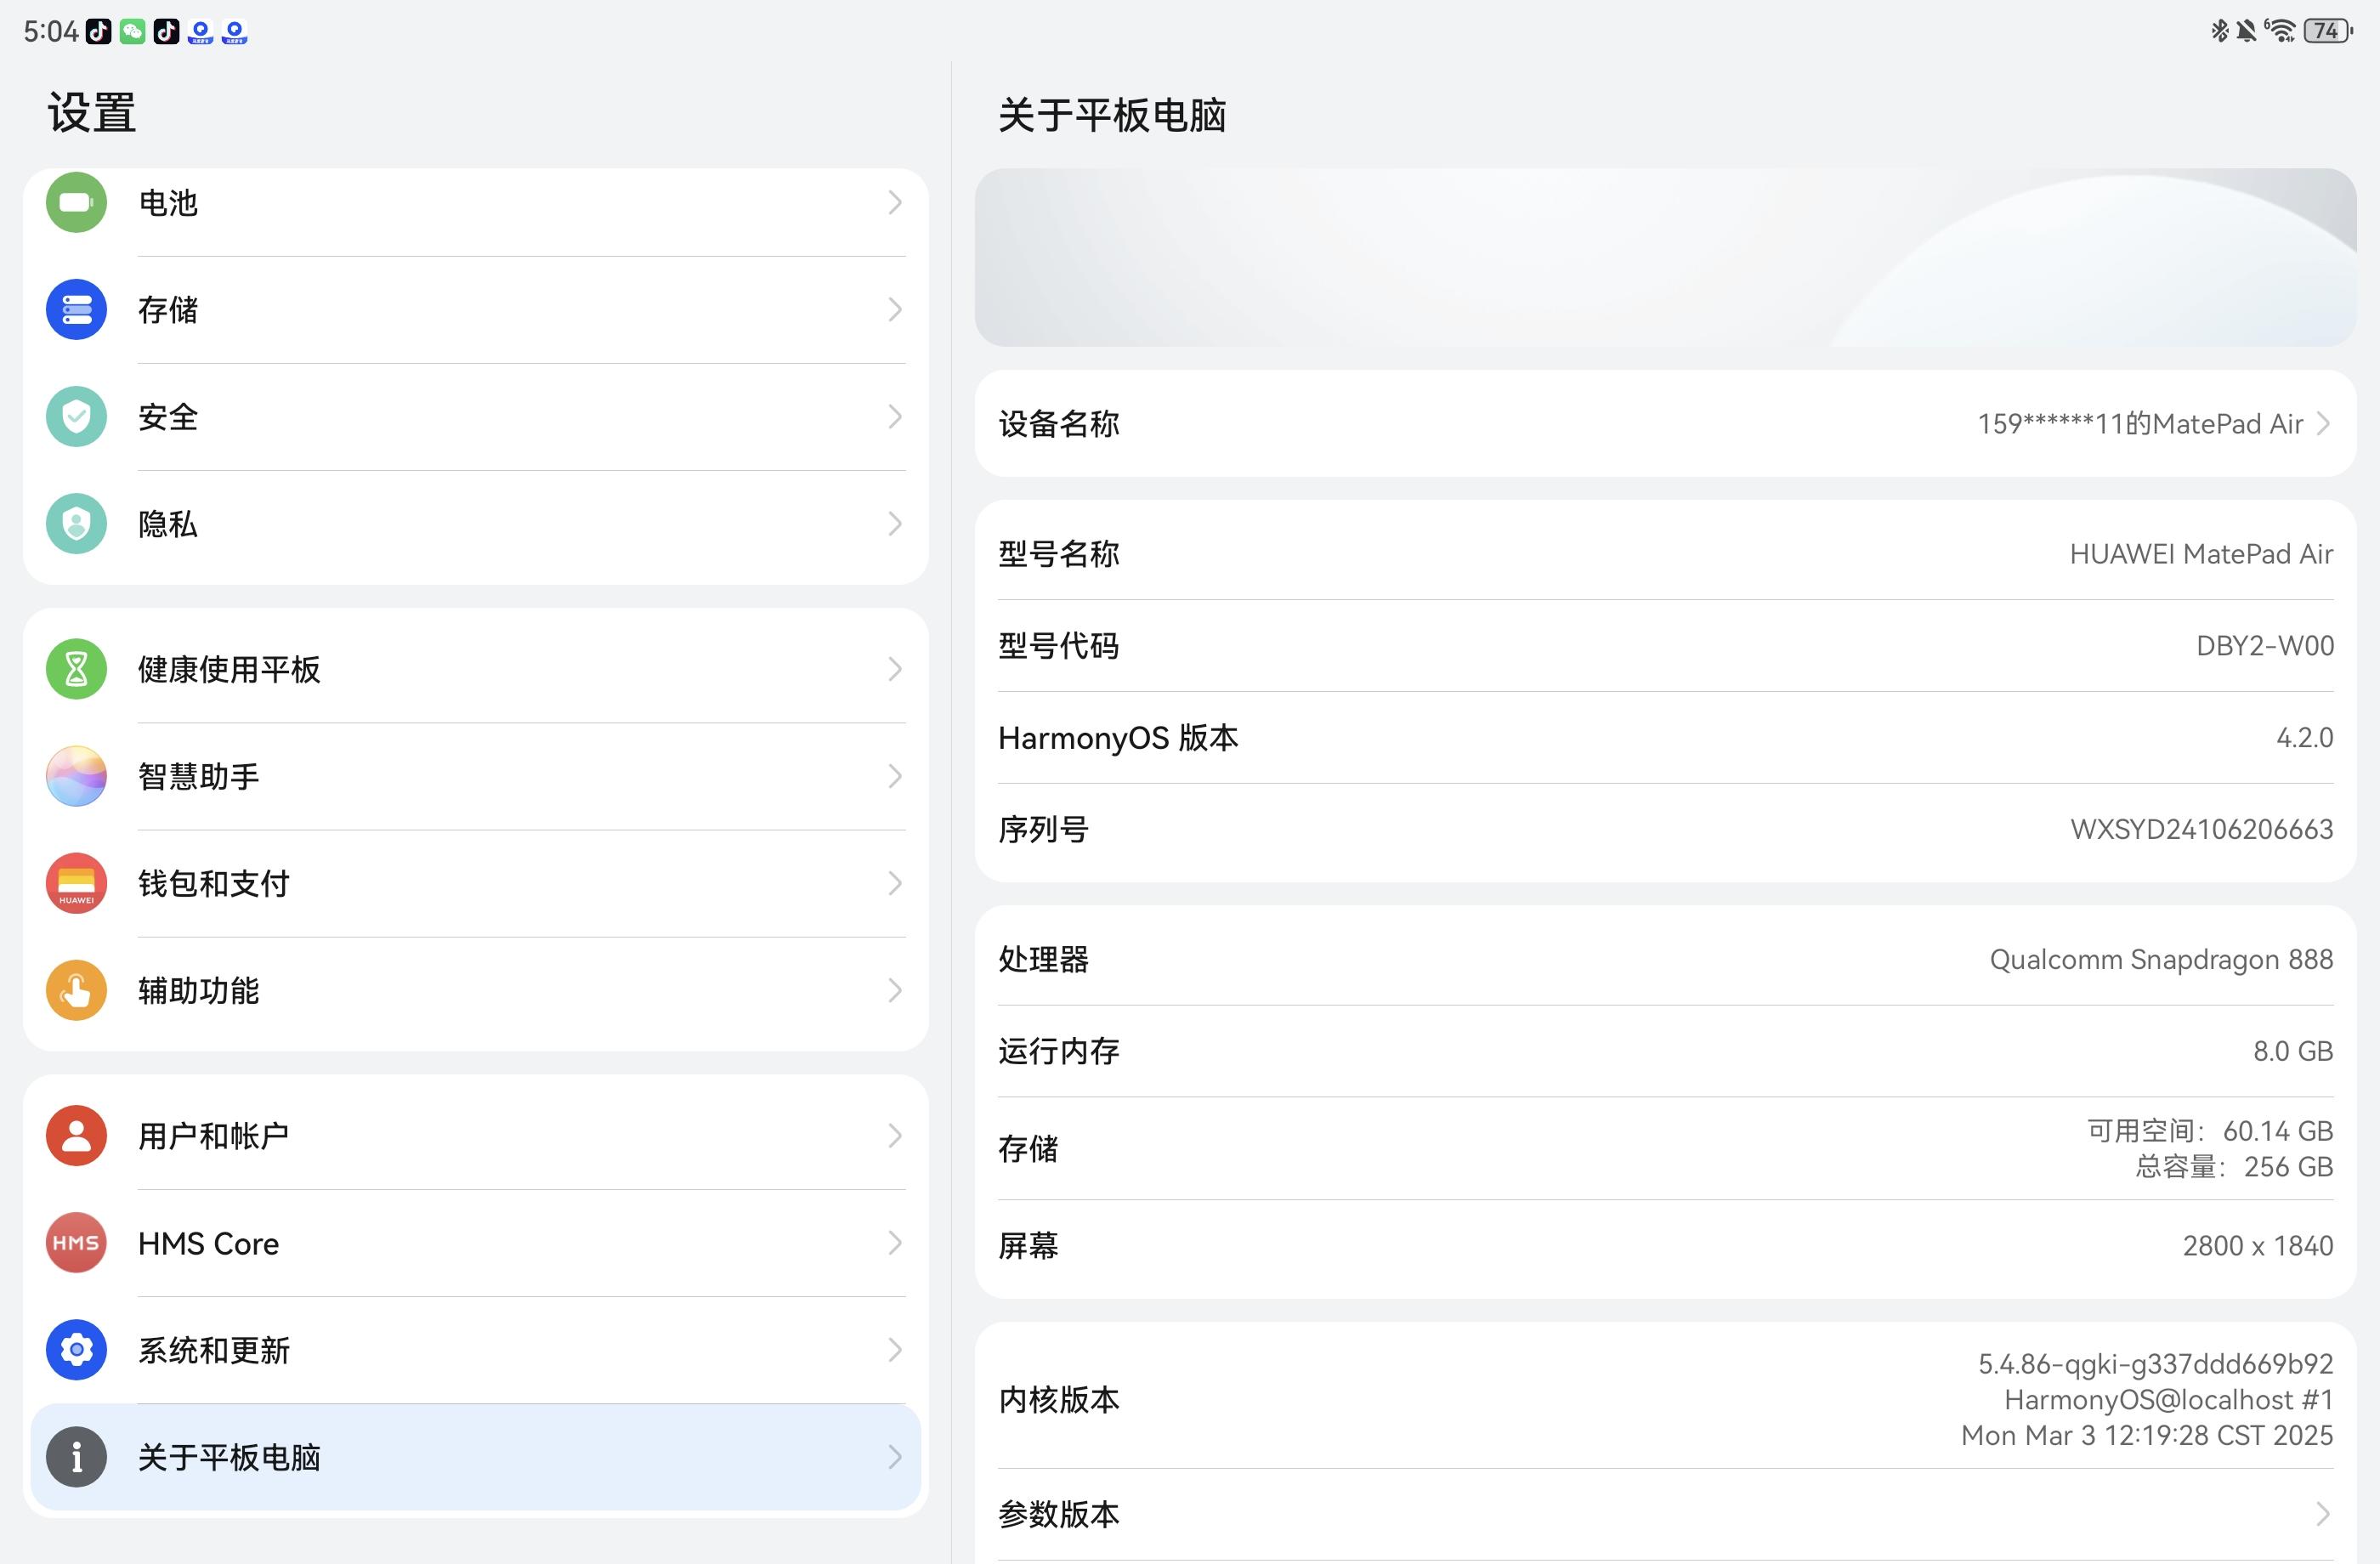This screenshot has width=2380, height=1564.
Task: Tap the blue system update gear icon
Action: (x=76, y=1350)
